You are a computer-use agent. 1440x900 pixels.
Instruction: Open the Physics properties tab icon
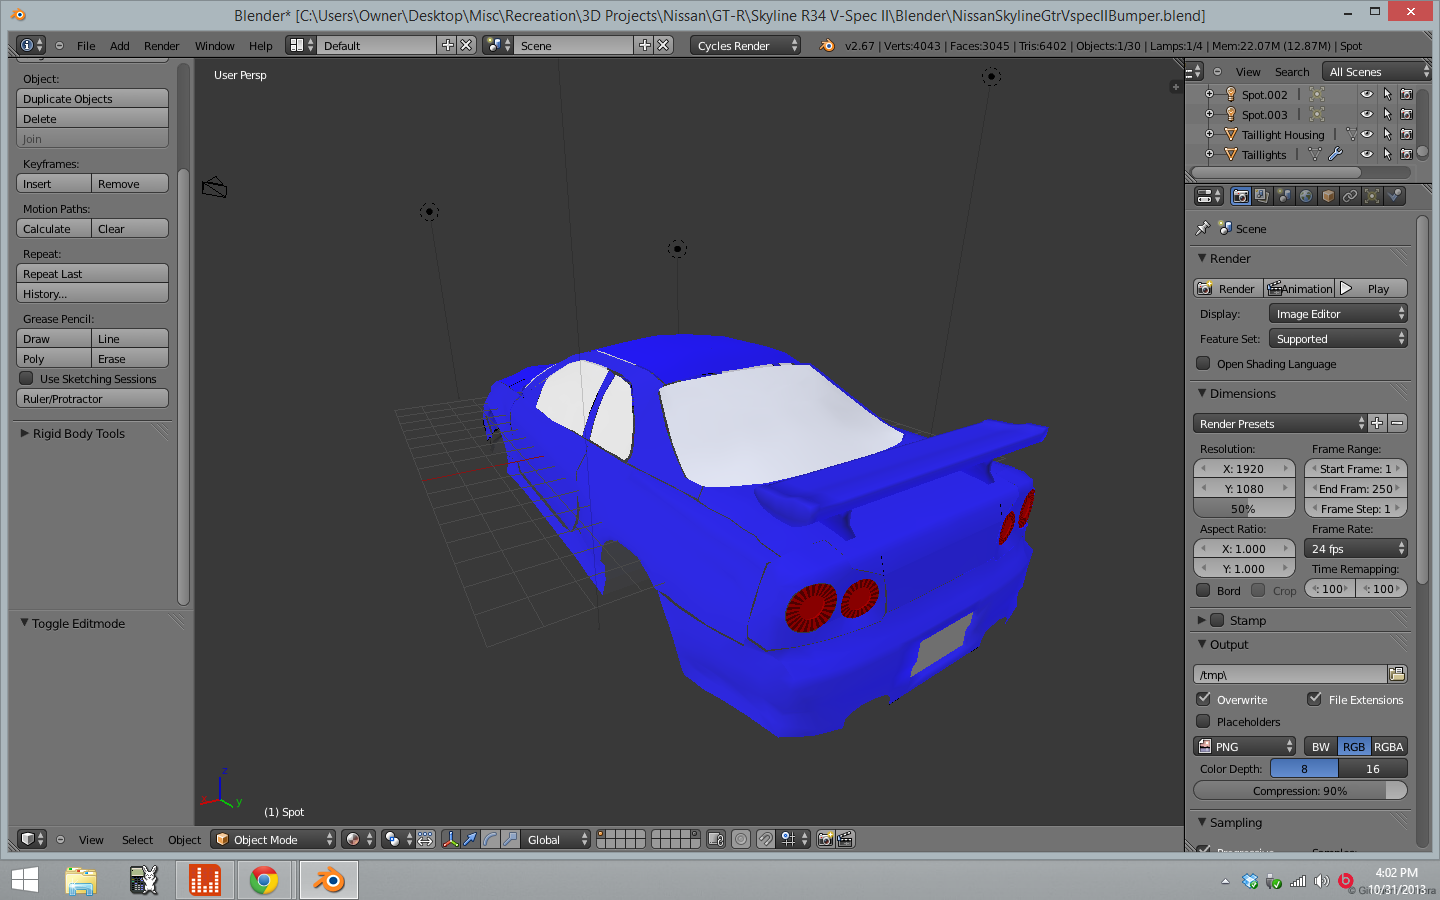1394,196
